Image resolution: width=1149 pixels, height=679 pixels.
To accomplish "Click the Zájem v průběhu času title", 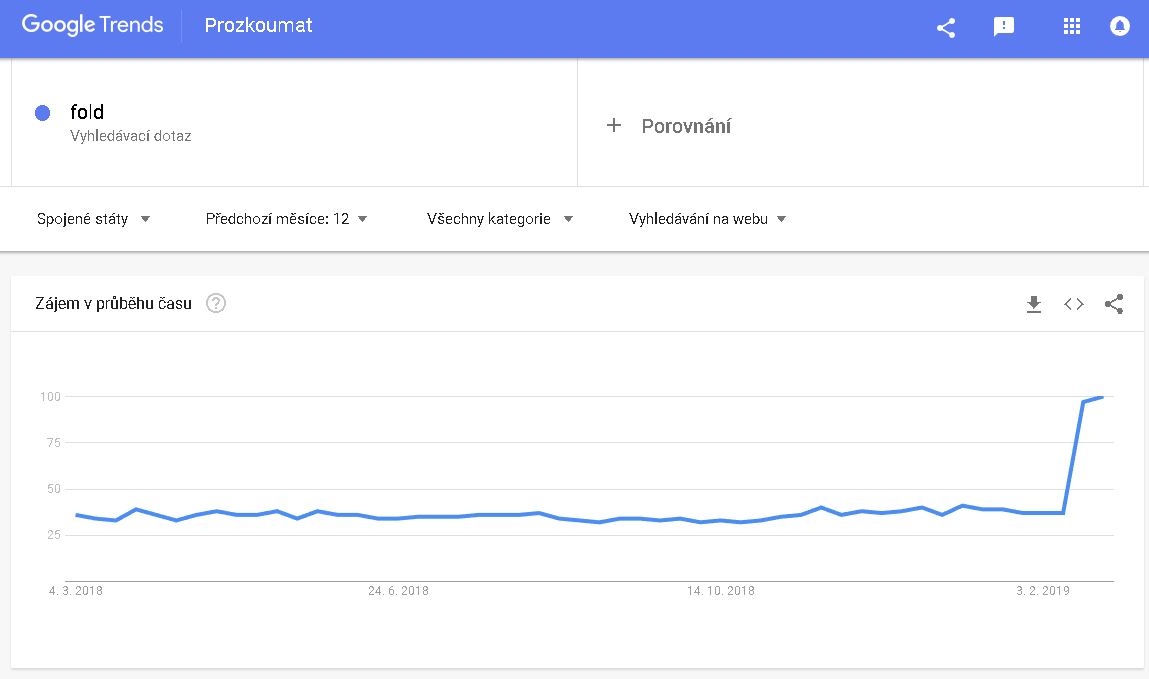I will [113, 304].
